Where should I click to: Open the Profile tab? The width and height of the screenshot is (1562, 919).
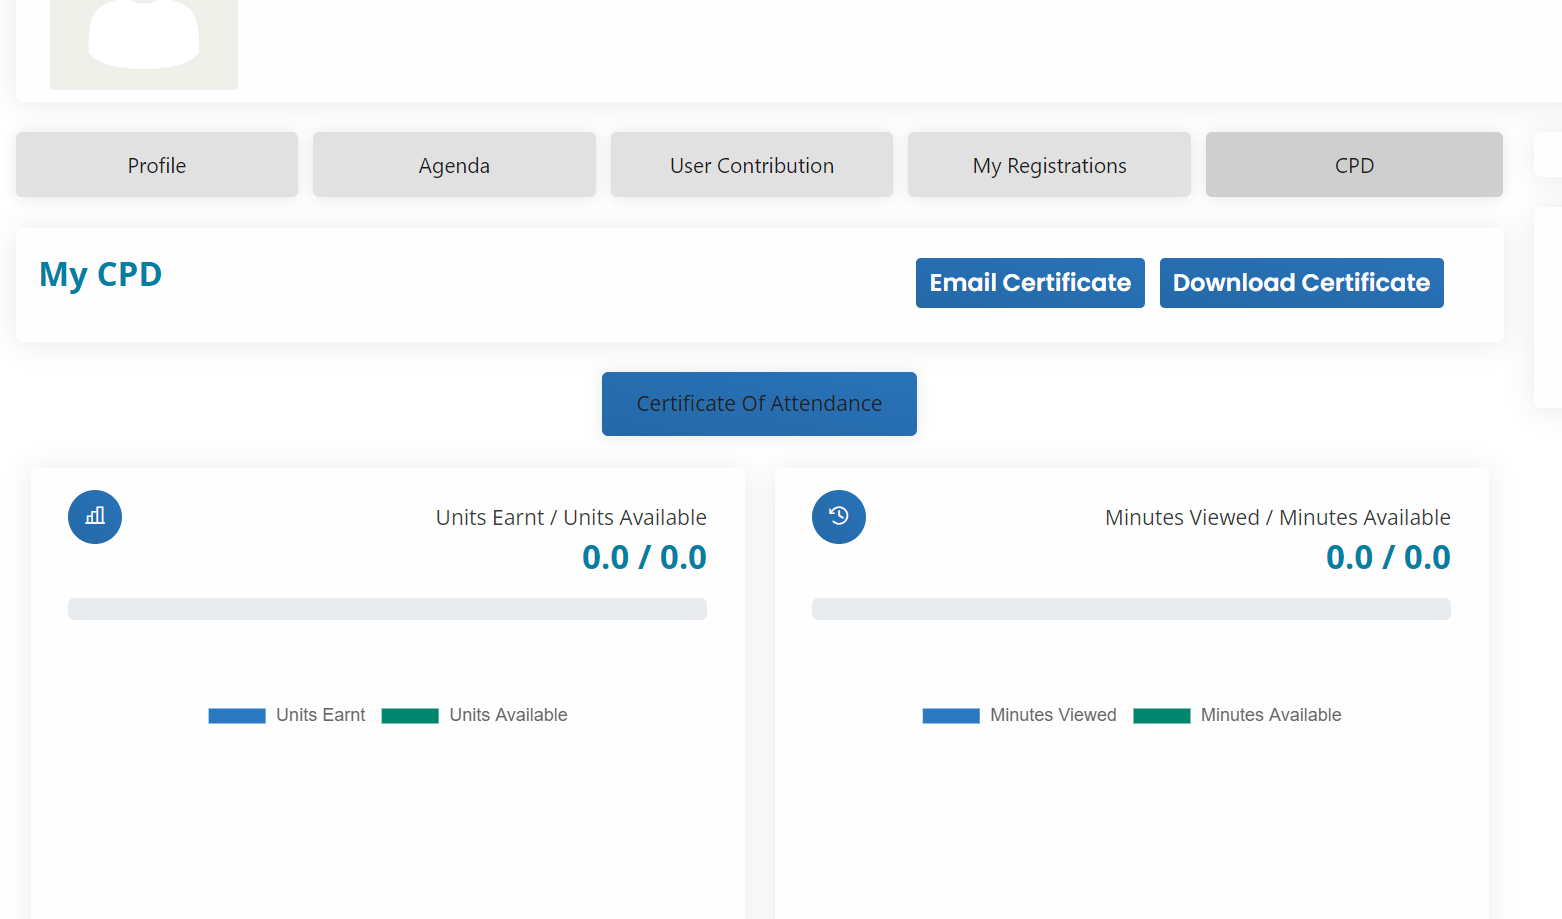pos(157,165)
